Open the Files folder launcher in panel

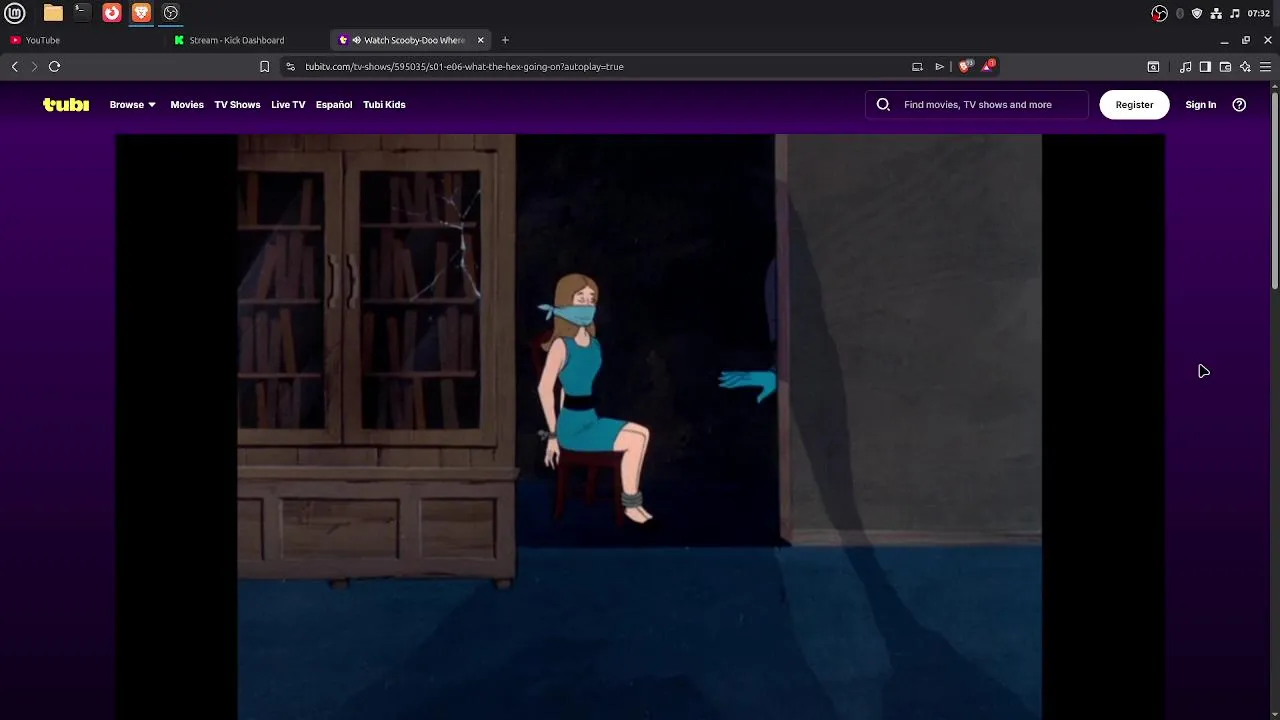tap(53, 13)
